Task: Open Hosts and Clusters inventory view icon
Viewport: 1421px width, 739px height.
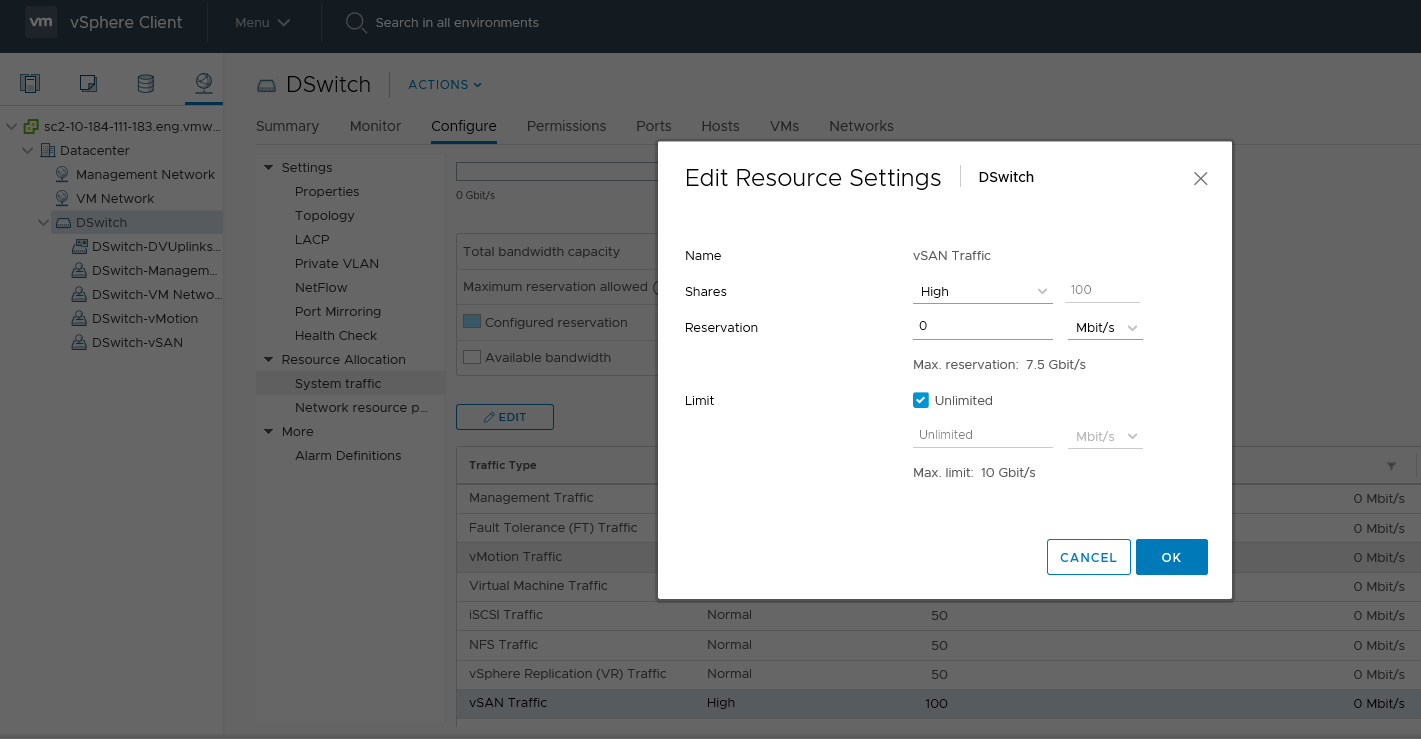Action: point(30,83)
